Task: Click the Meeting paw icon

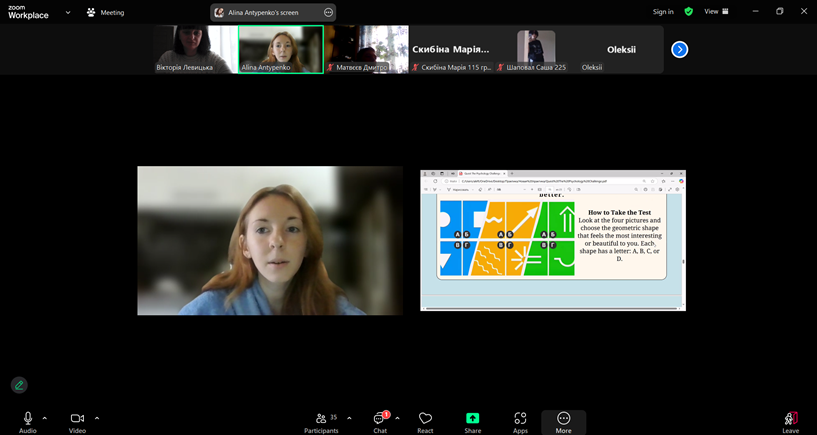Action: click(x=92, y=13)
